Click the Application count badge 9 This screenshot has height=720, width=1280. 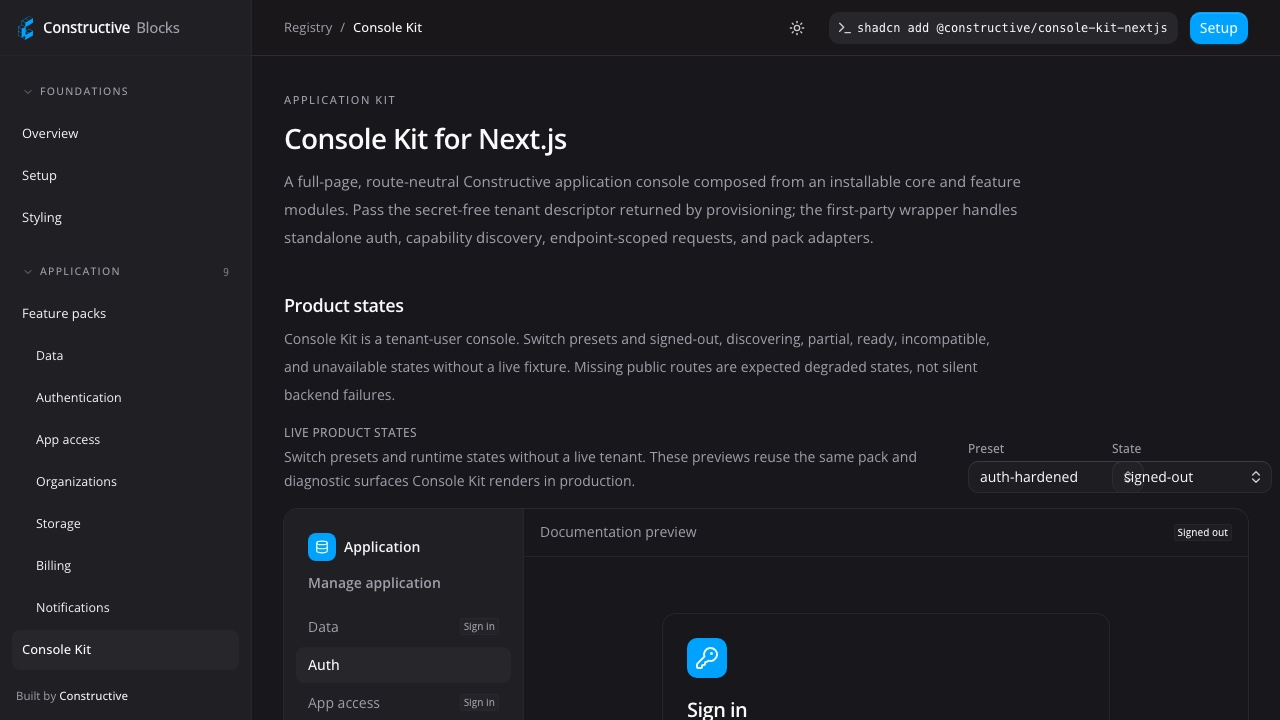pyautogui.click(x=226, y=272)
